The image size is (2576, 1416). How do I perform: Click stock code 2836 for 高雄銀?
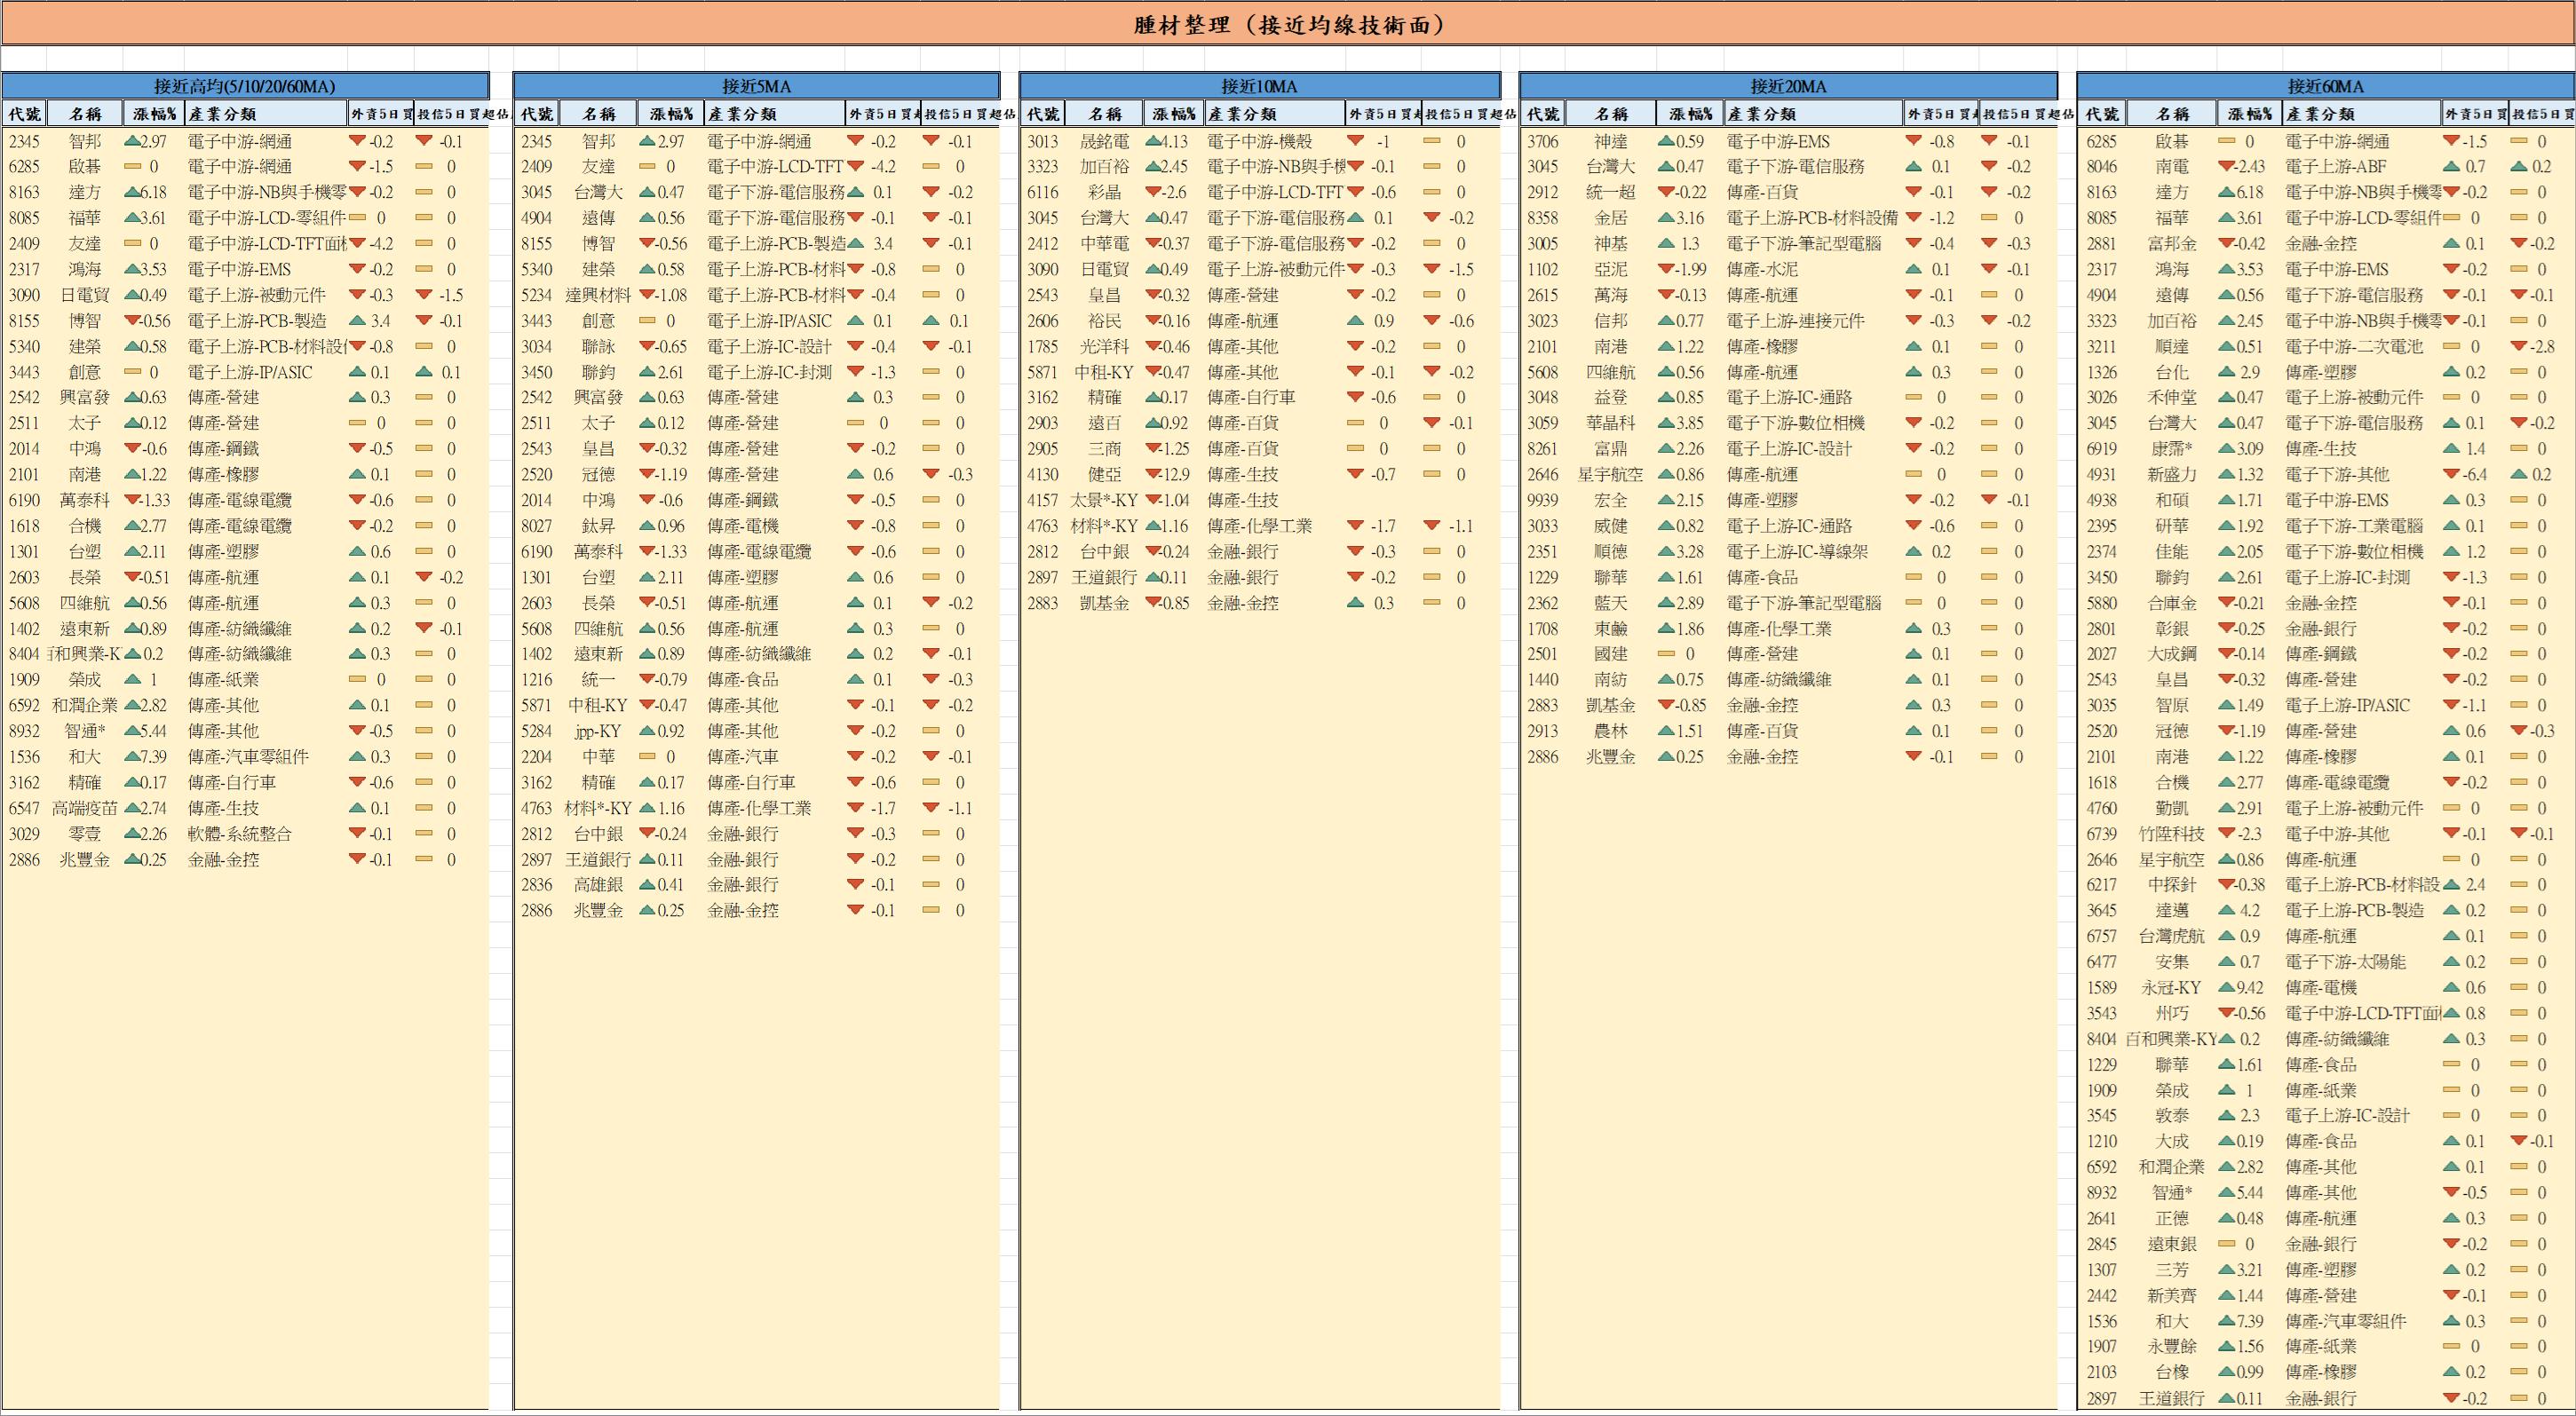click(536, 885)
